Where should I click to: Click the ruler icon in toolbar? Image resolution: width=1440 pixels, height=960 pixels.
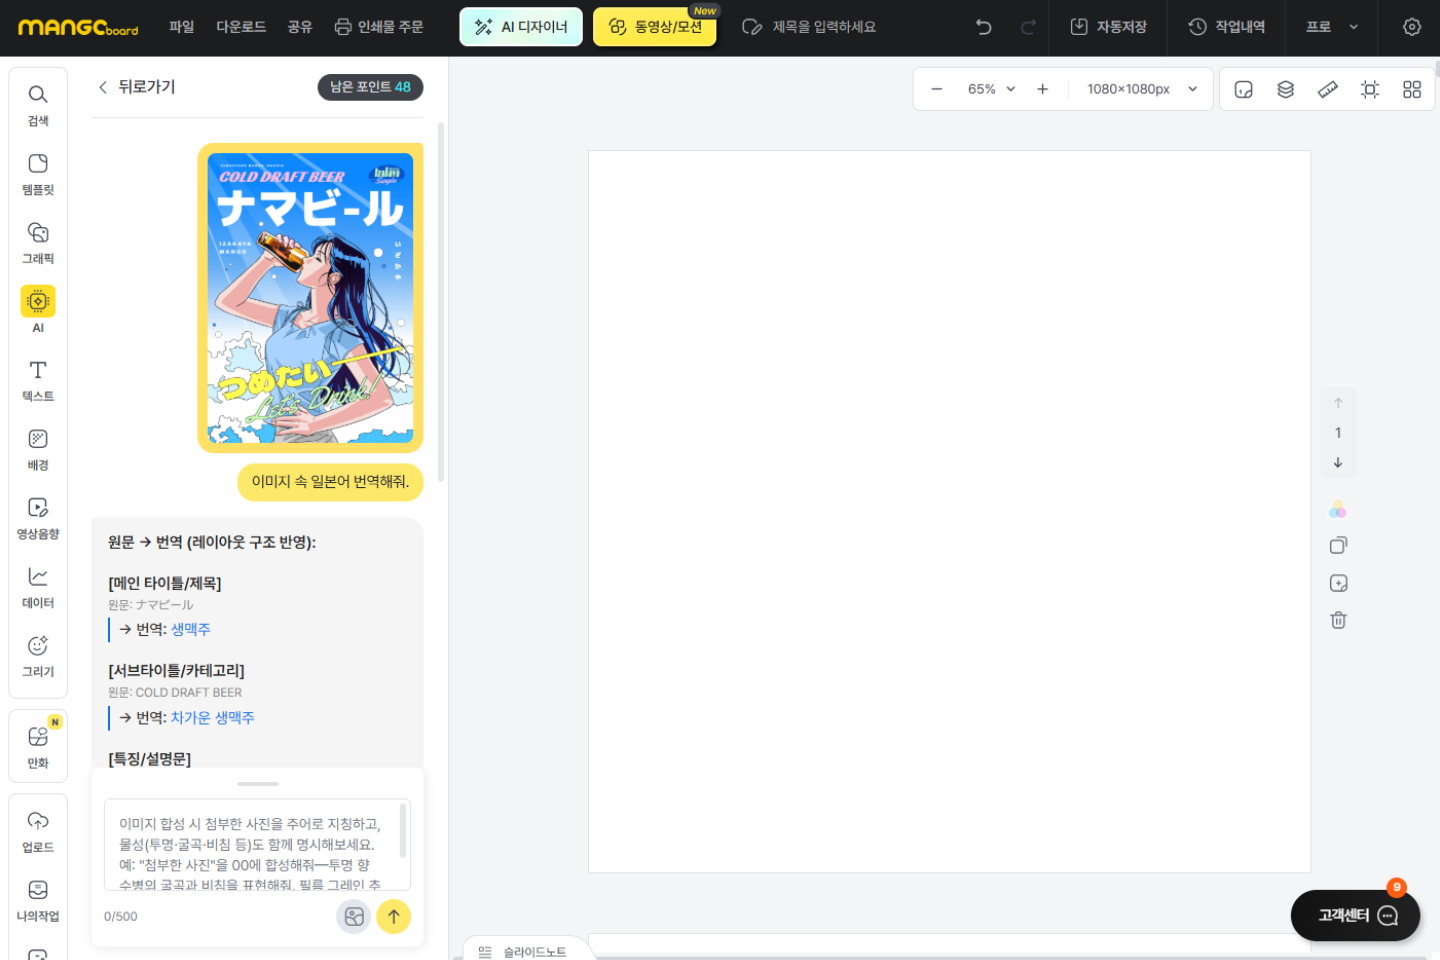coord(1327,89)
